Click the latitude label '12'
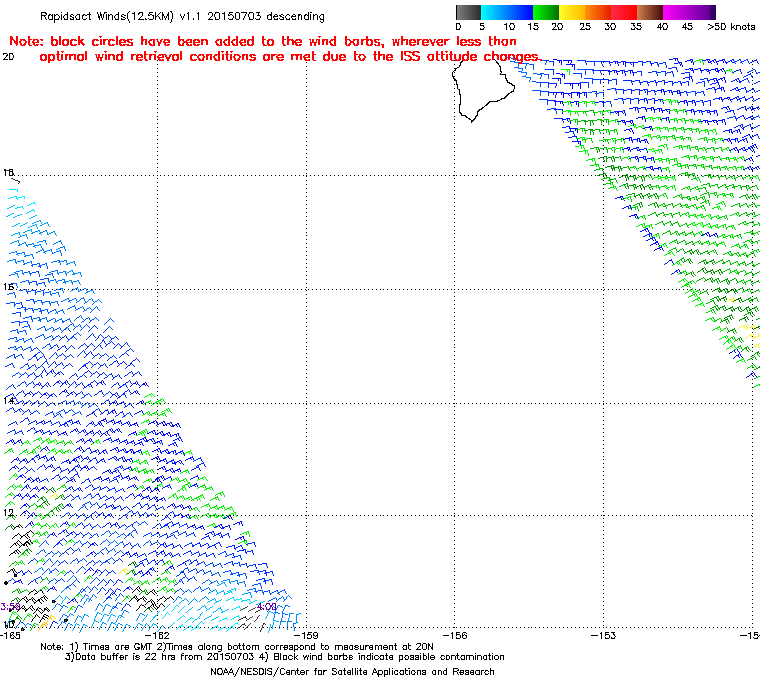 click(9, 513)
